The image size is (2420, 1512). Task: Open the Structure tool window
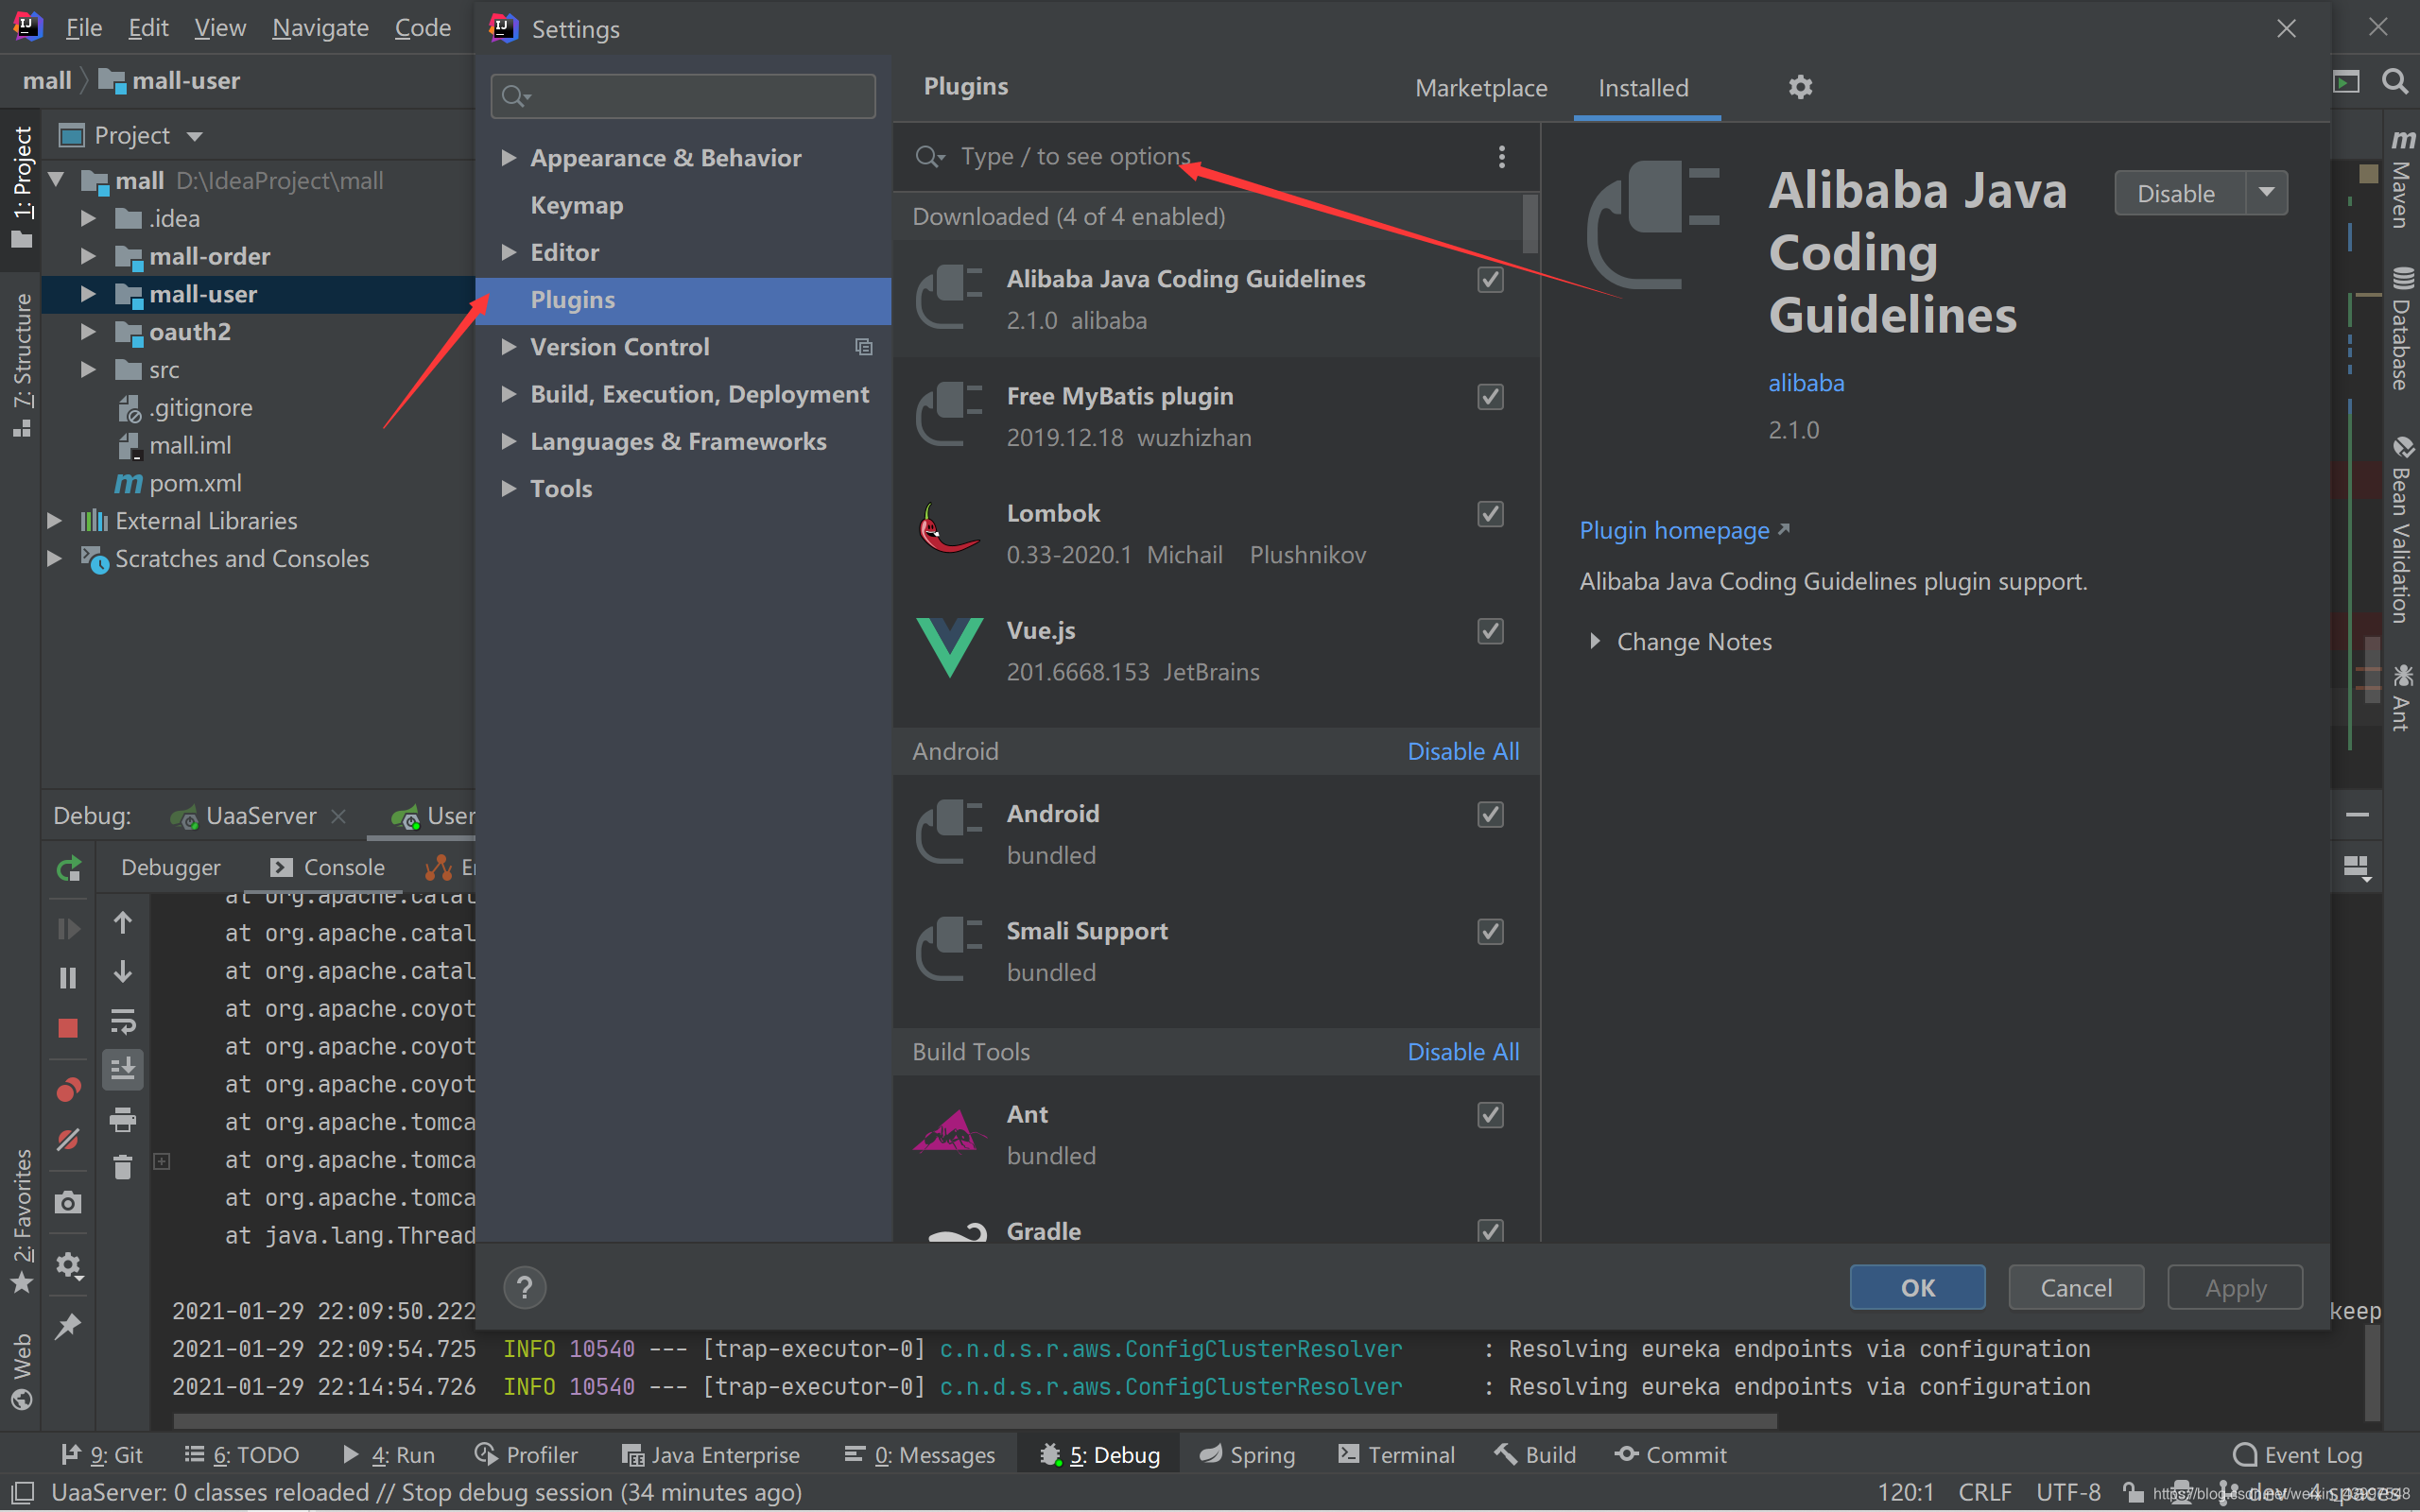[22, 365]
